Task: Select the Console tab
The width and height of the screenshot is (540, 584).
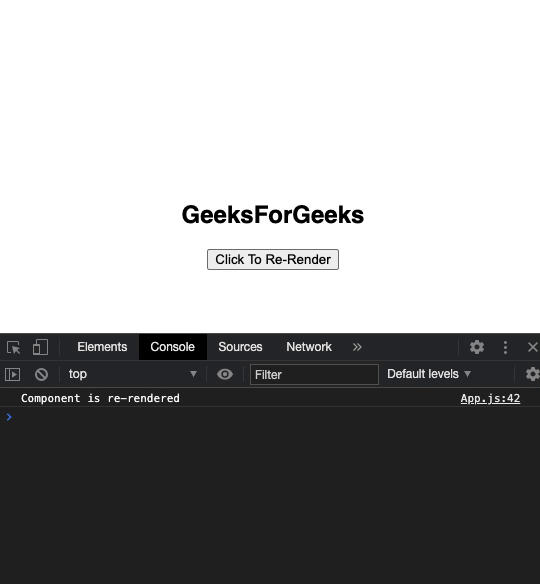Action: coord(172,347)
